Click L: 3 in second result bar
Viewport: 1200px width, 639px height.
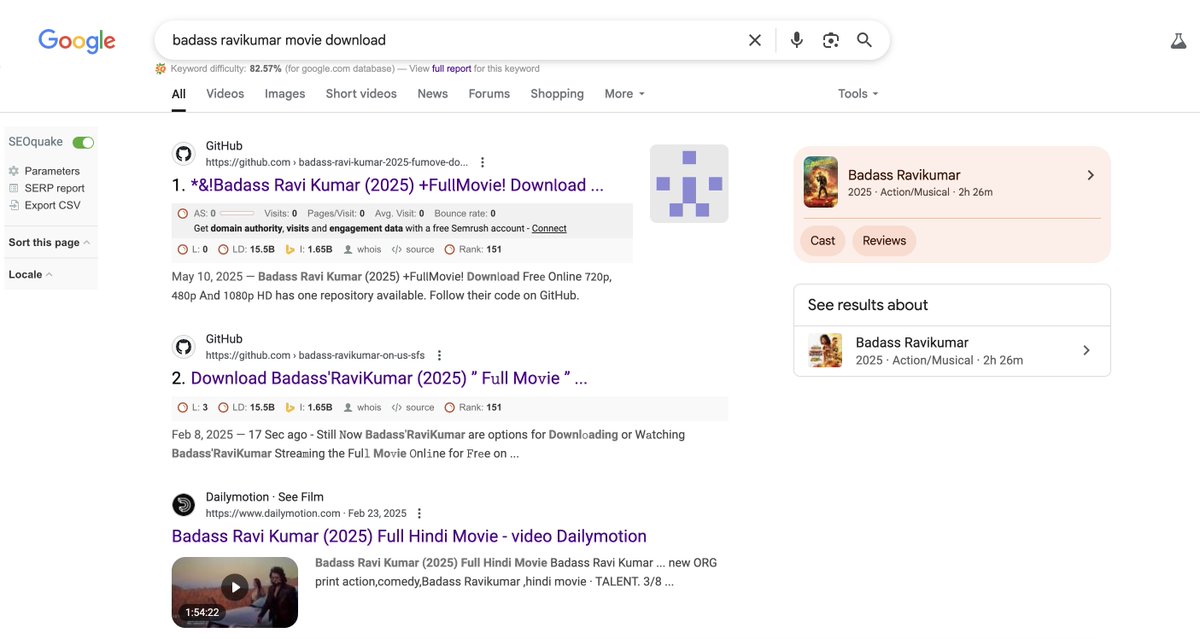click(x=192, y=408)
